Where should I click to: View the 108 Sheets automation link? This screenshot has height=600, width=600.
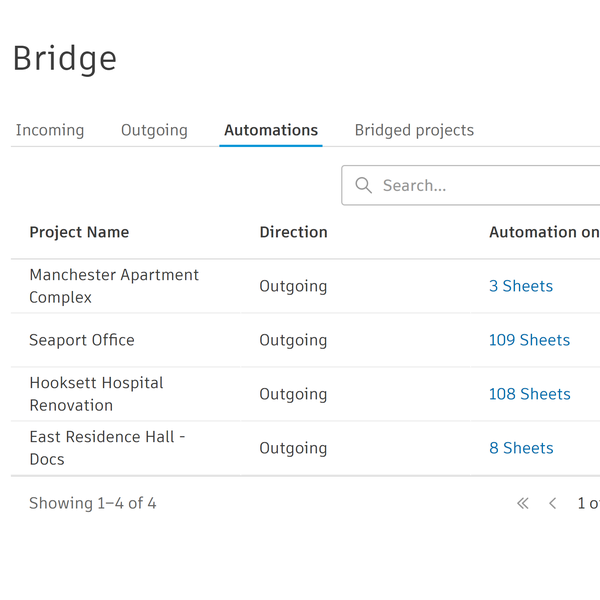point(529,394)
